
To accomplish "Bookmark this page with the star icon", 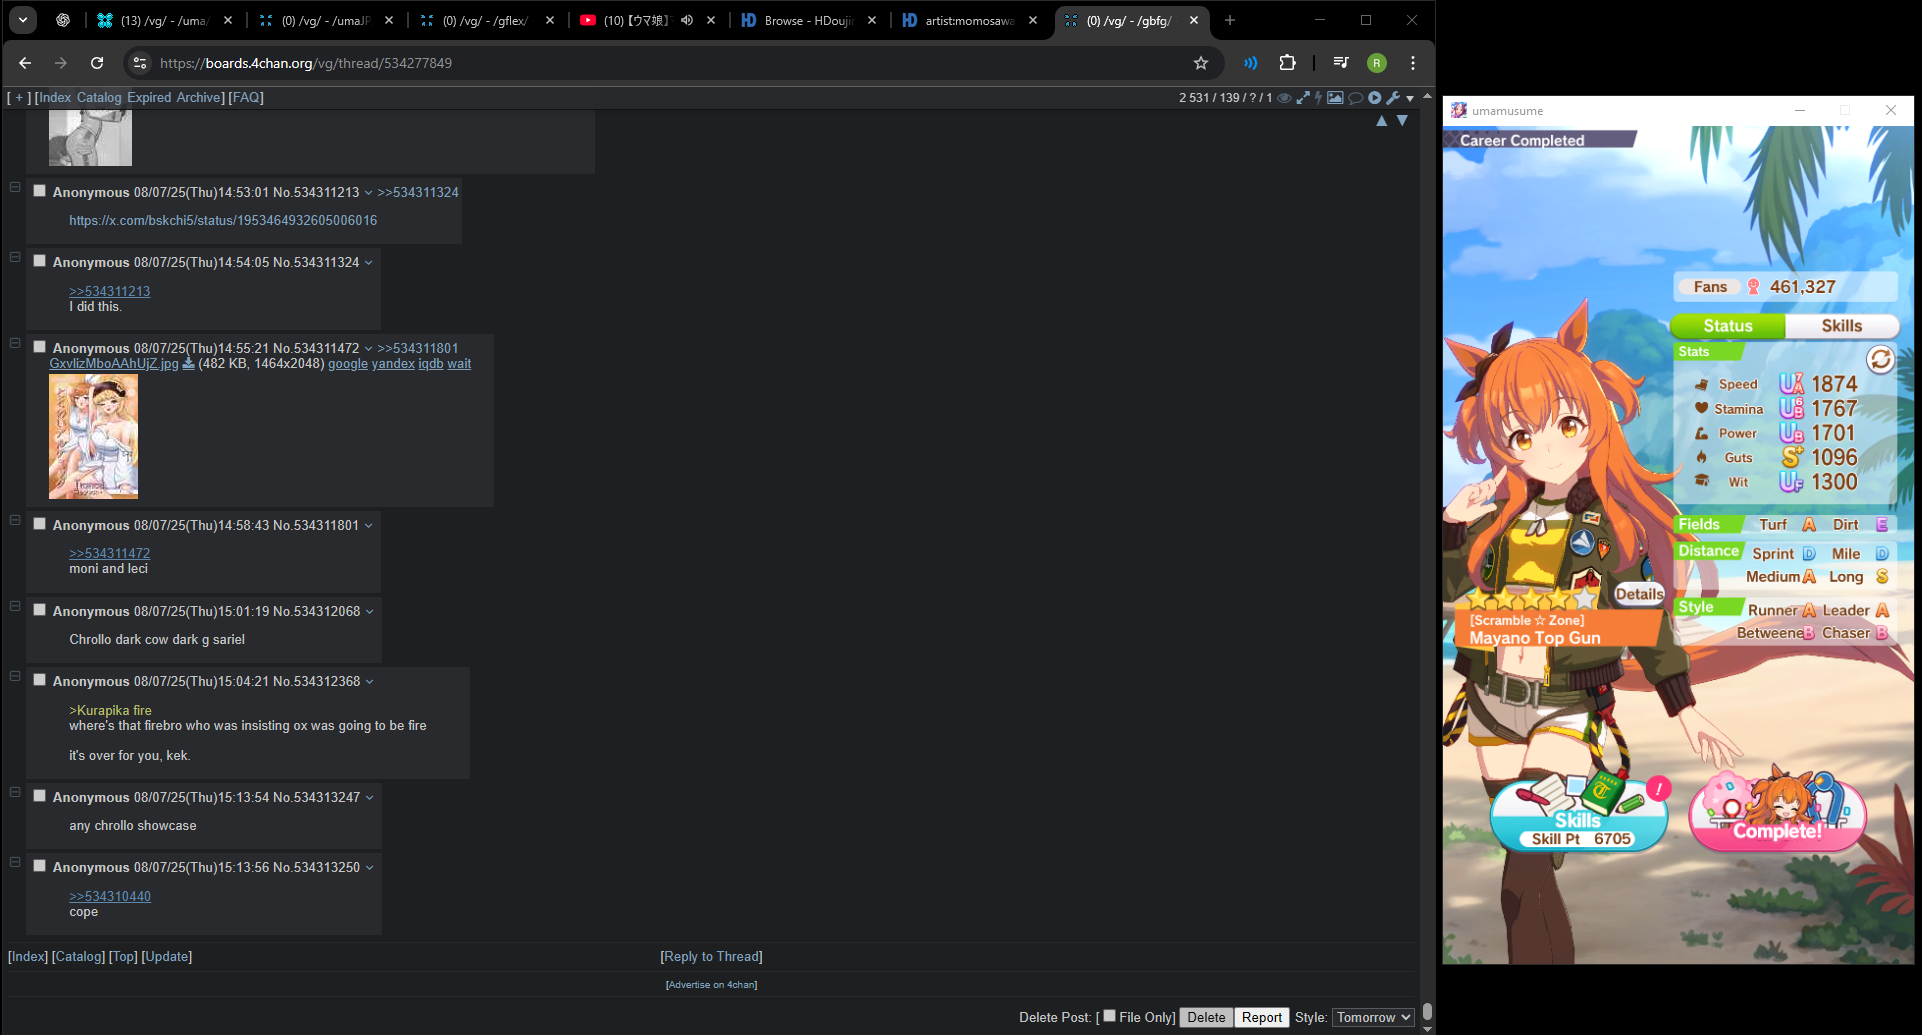I will tap(1201, 63).
